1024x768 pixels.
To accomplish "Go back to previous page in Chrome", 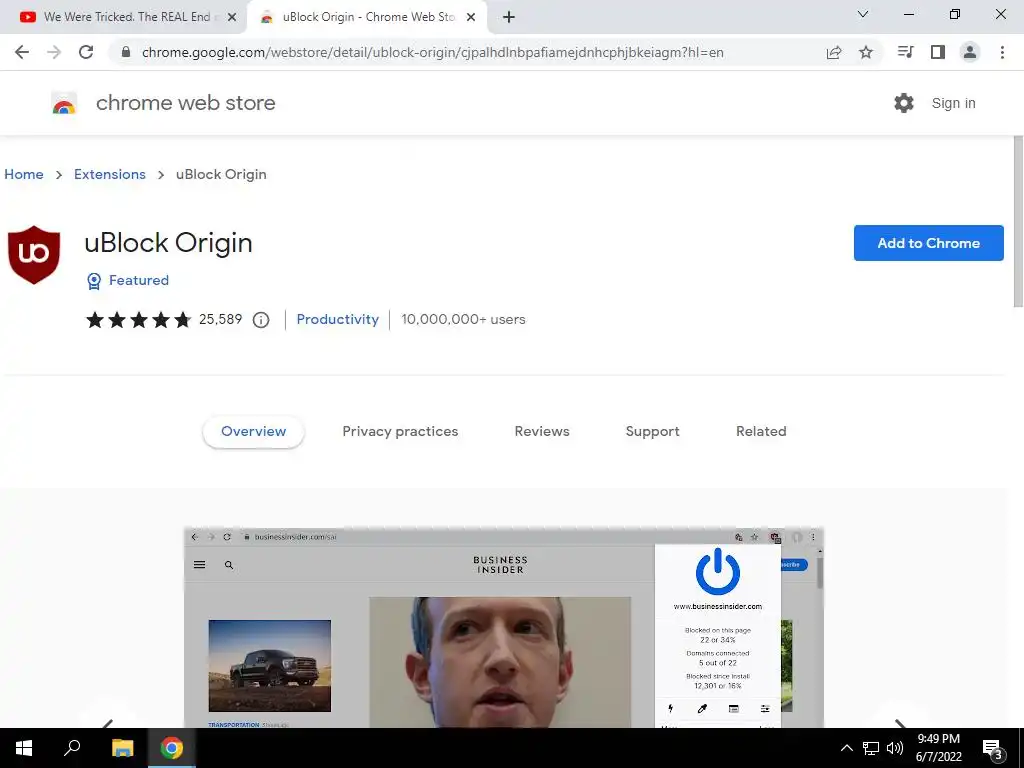I will pyautogui.click(x=22, y=52).
